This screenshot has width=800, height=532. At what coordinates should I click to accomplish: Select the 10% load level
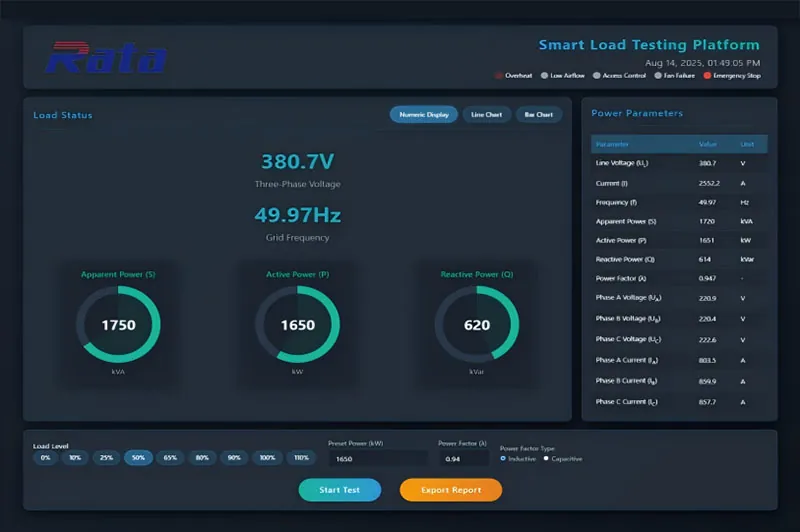tap(75, 458)
